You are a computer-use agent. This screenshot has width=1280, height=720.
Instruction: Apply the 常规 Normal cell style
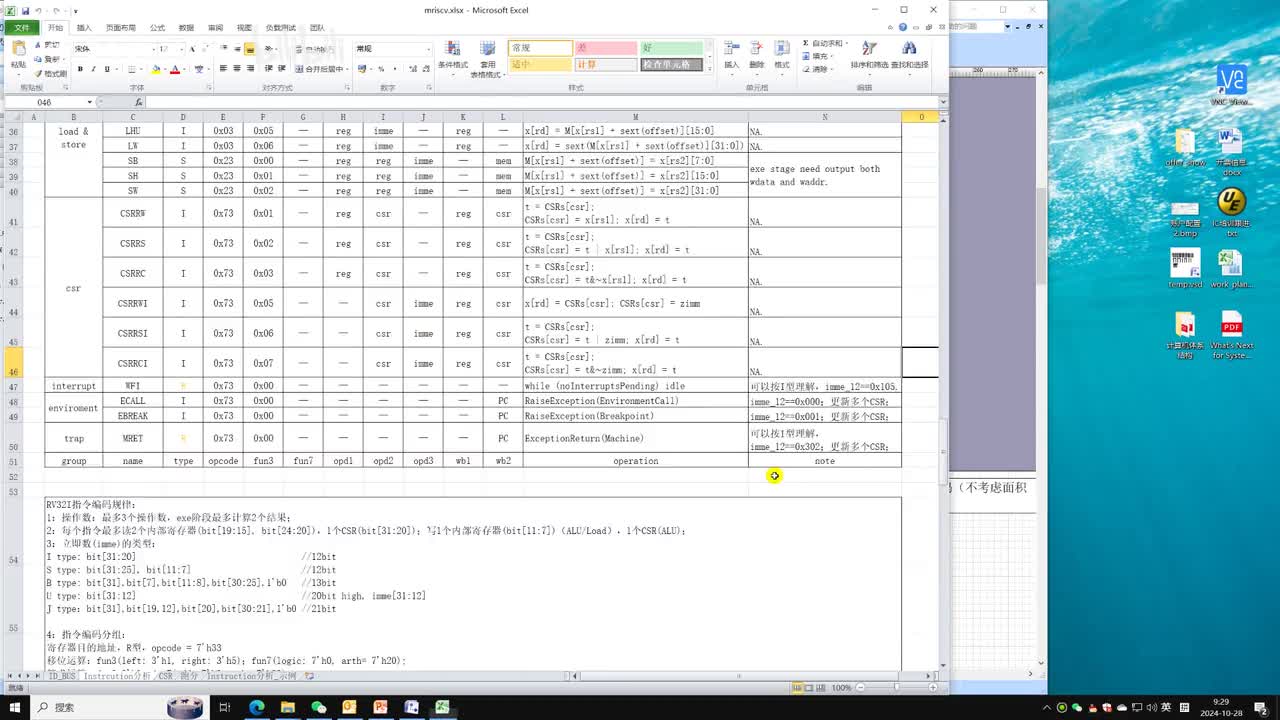540,48
